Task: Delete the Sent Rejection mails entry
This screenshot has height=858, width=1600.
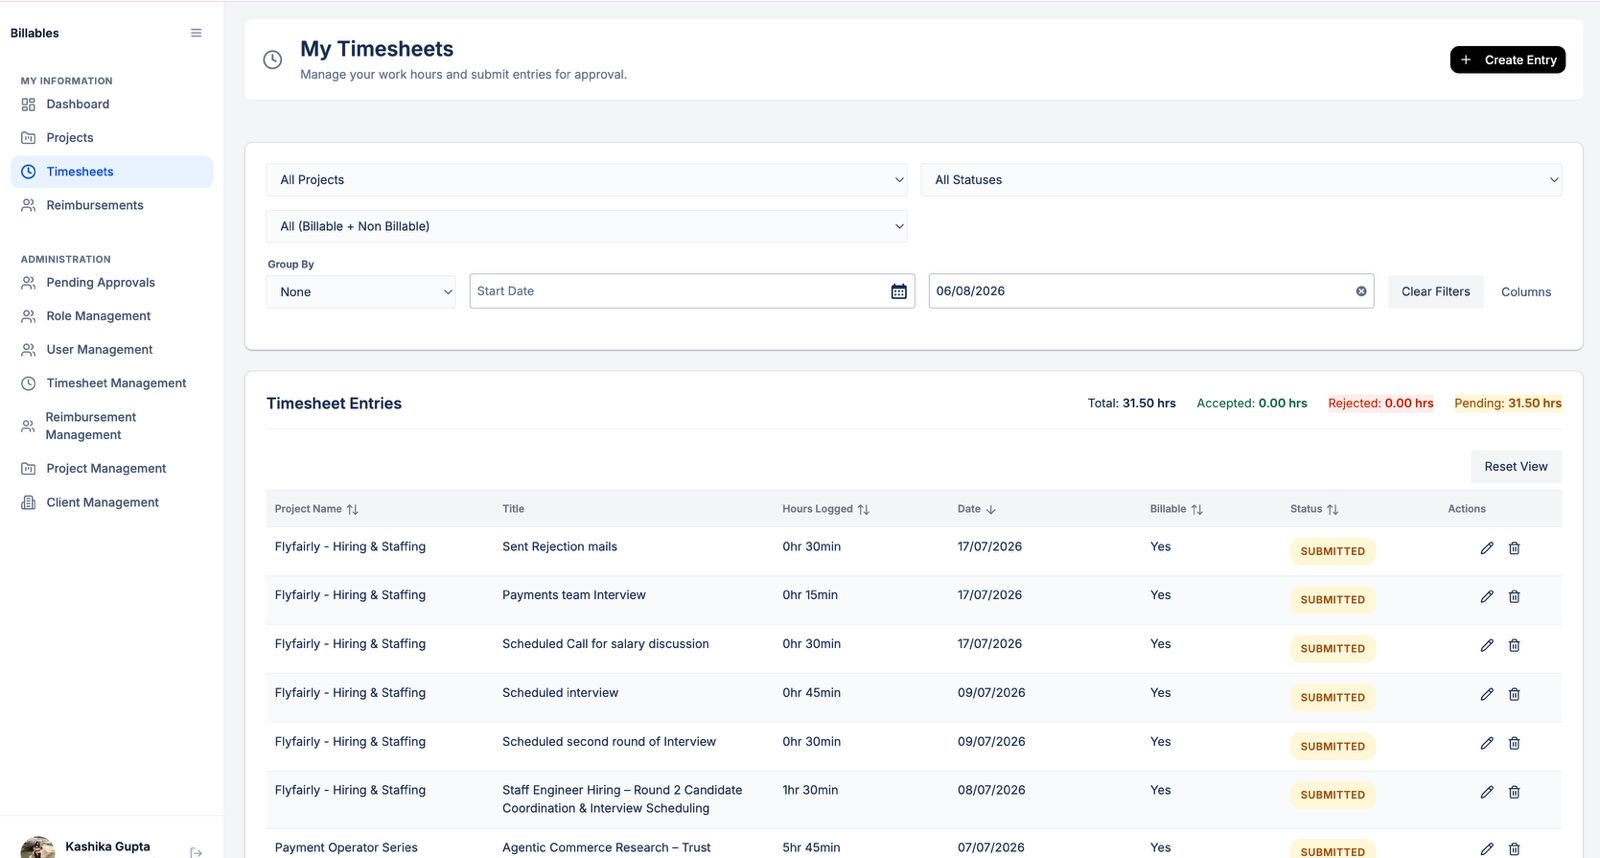Action: 1514,548
